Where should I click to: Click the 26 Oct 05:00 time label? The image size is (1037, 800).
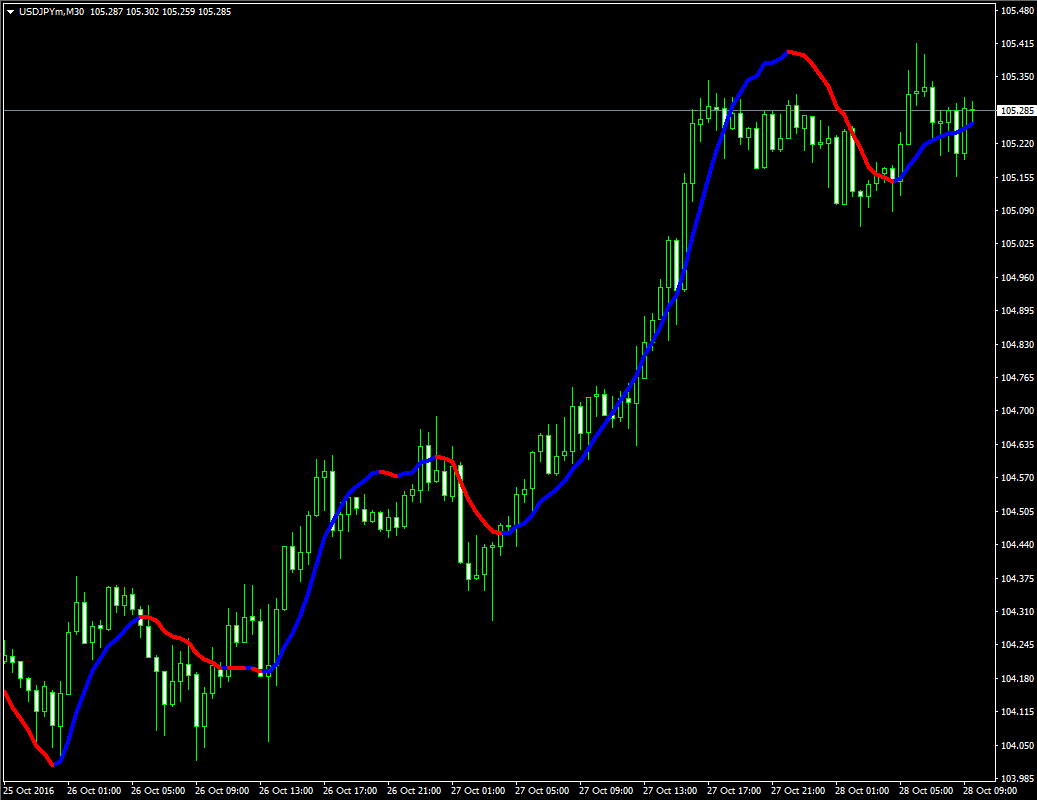click(158, 791)
